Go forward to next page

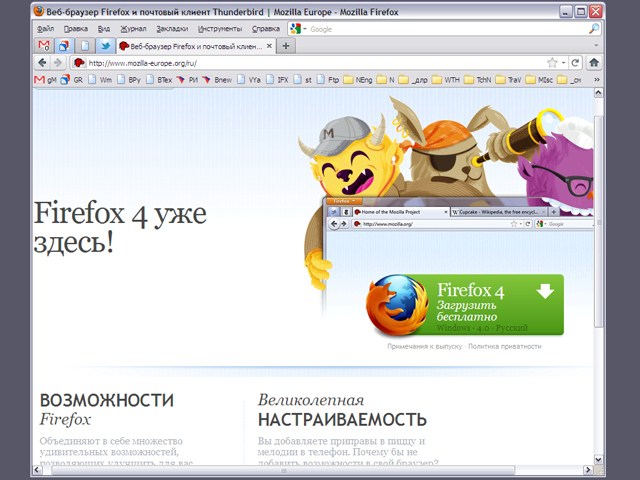[x=58, y=63]
